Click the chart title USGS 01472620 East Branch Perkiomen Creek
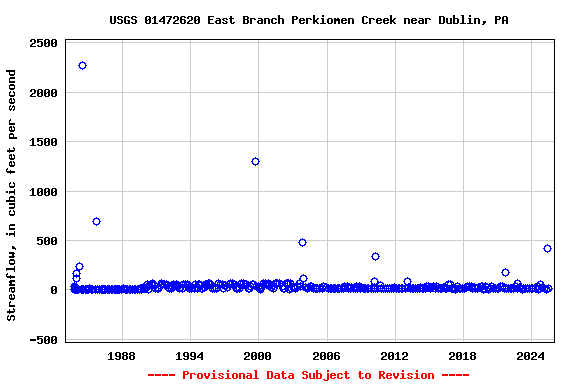The image size is (576, 384). point(309,20)
